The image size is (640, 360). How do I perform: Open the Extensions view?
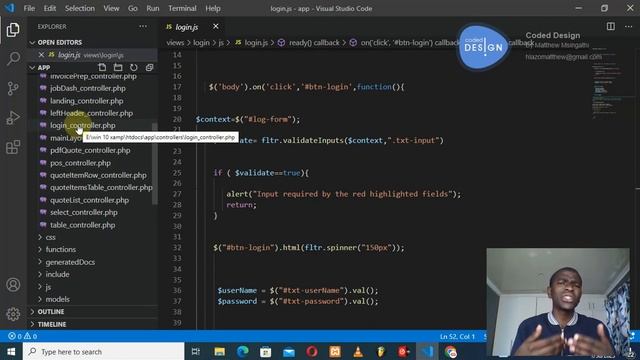coord(13,147)
